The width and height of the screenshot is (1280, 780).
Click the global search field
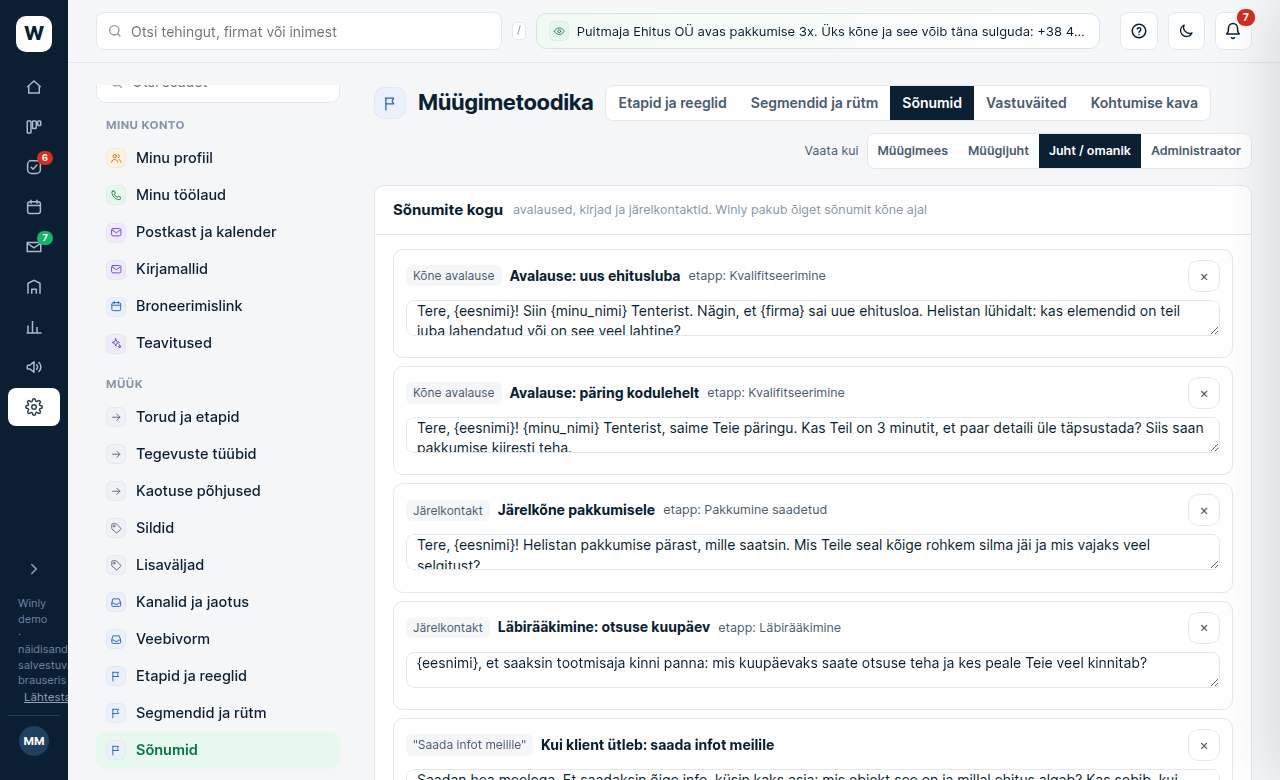click(299, 31)
